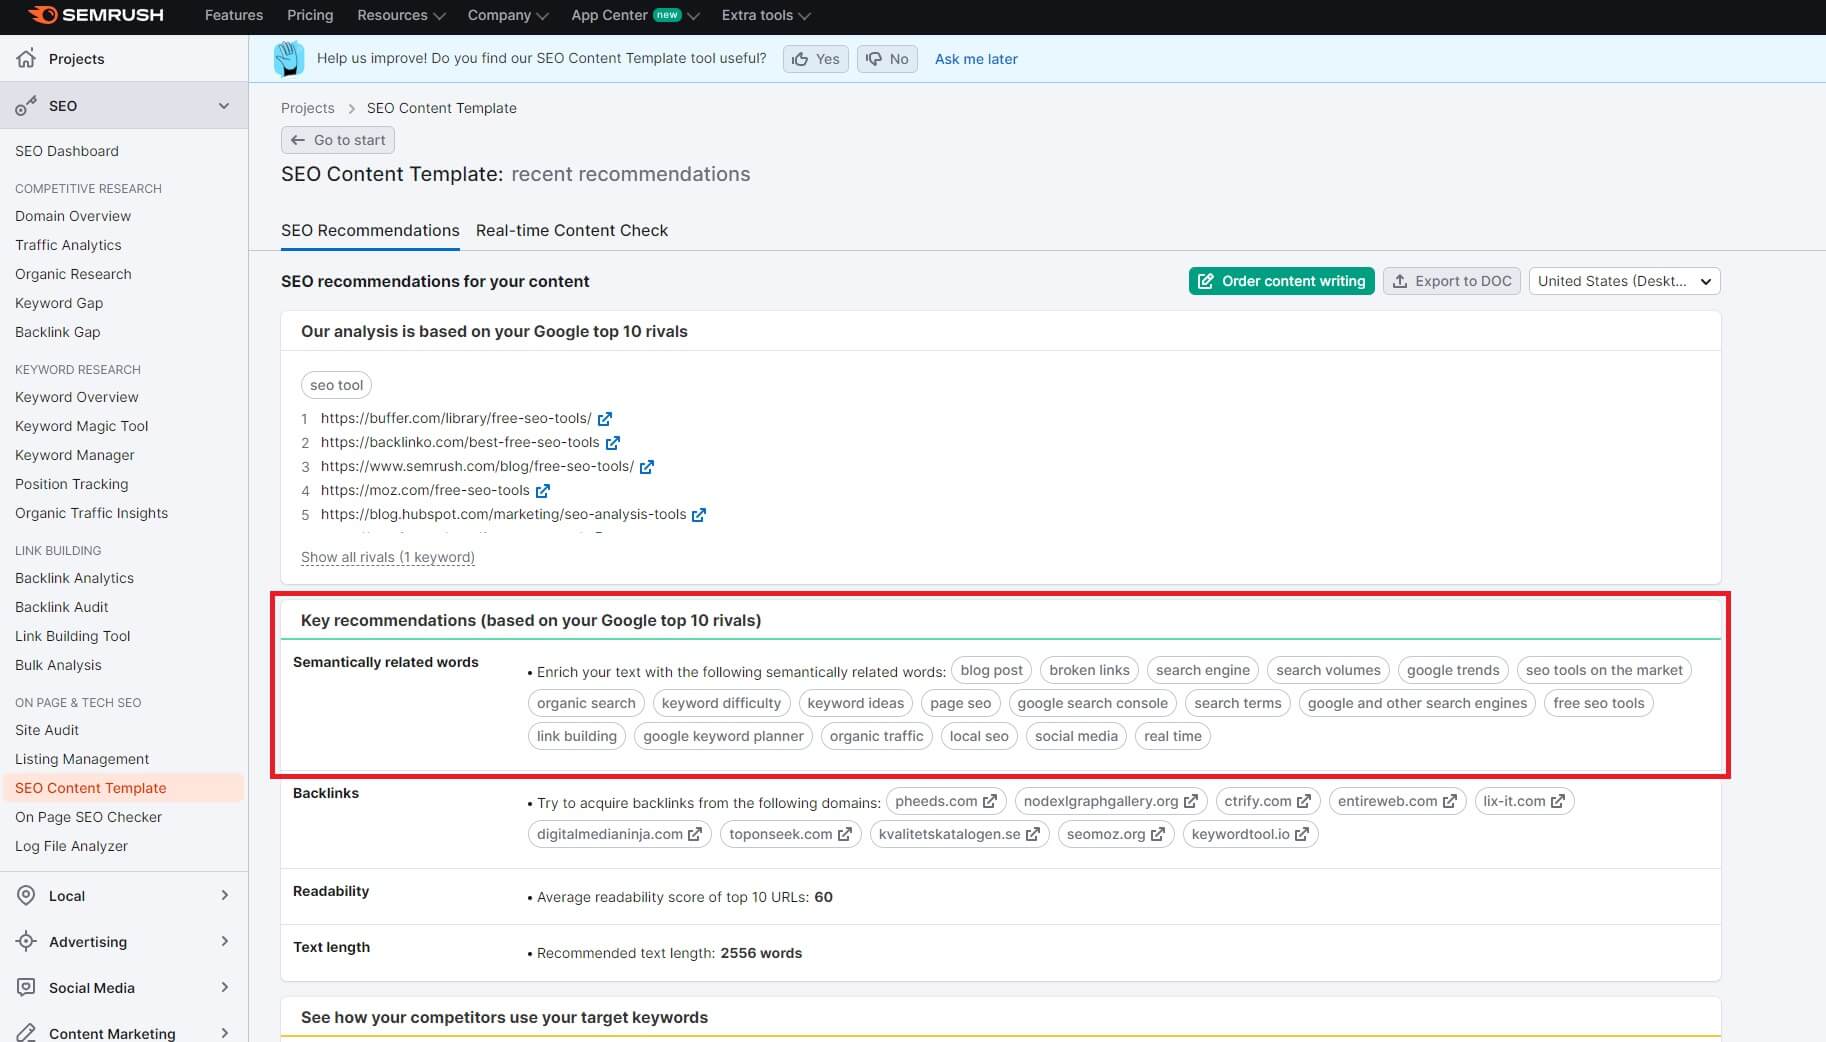Open the App Center menu dropdown

(x=635, y=15)
